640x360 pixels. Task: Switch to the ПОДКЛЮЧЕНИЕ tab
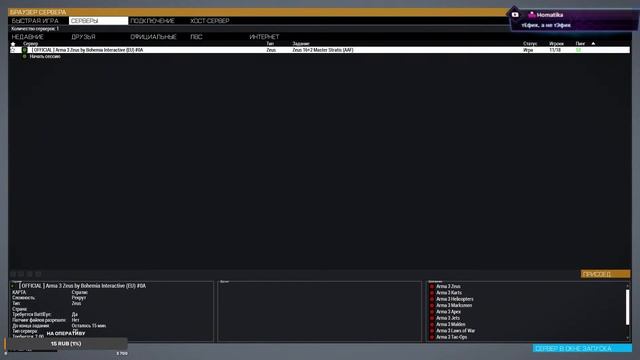[x=152, y=21]
